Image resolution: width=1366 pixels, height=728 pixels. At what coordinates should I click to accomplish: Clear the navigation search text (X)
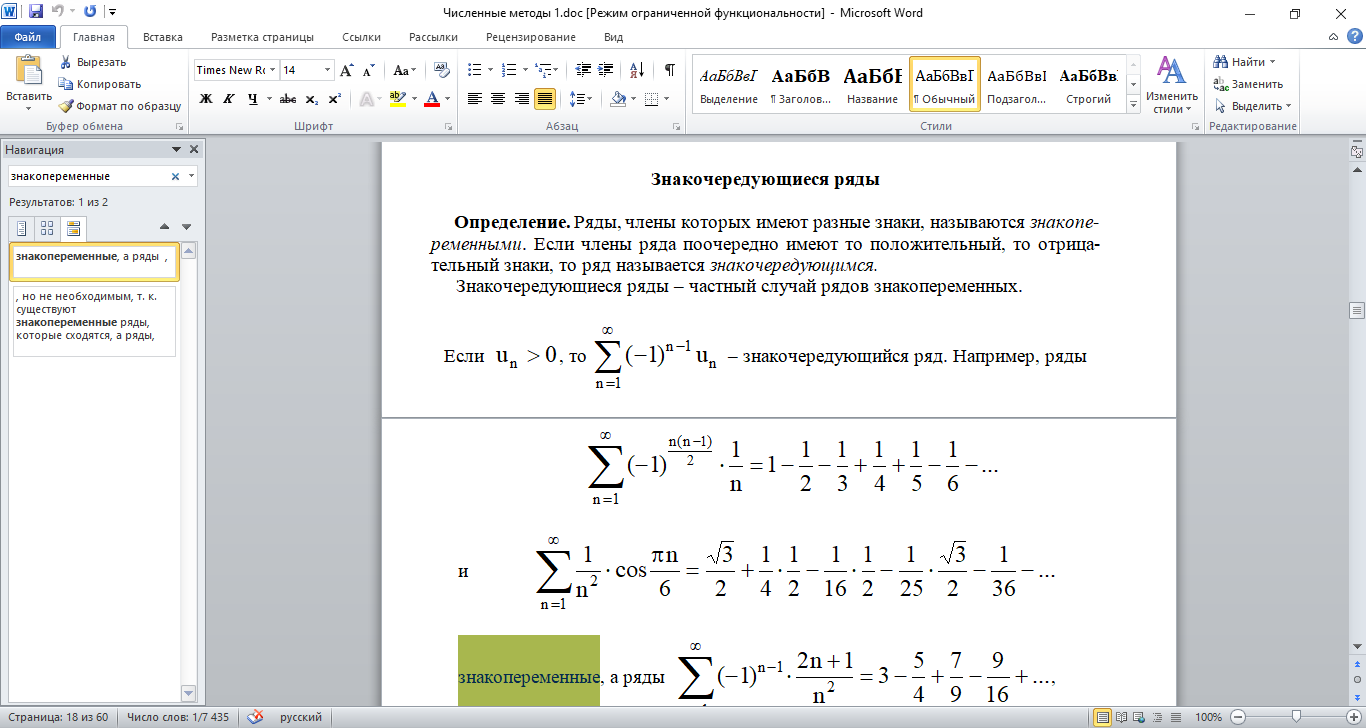click(x=175, y=176)
